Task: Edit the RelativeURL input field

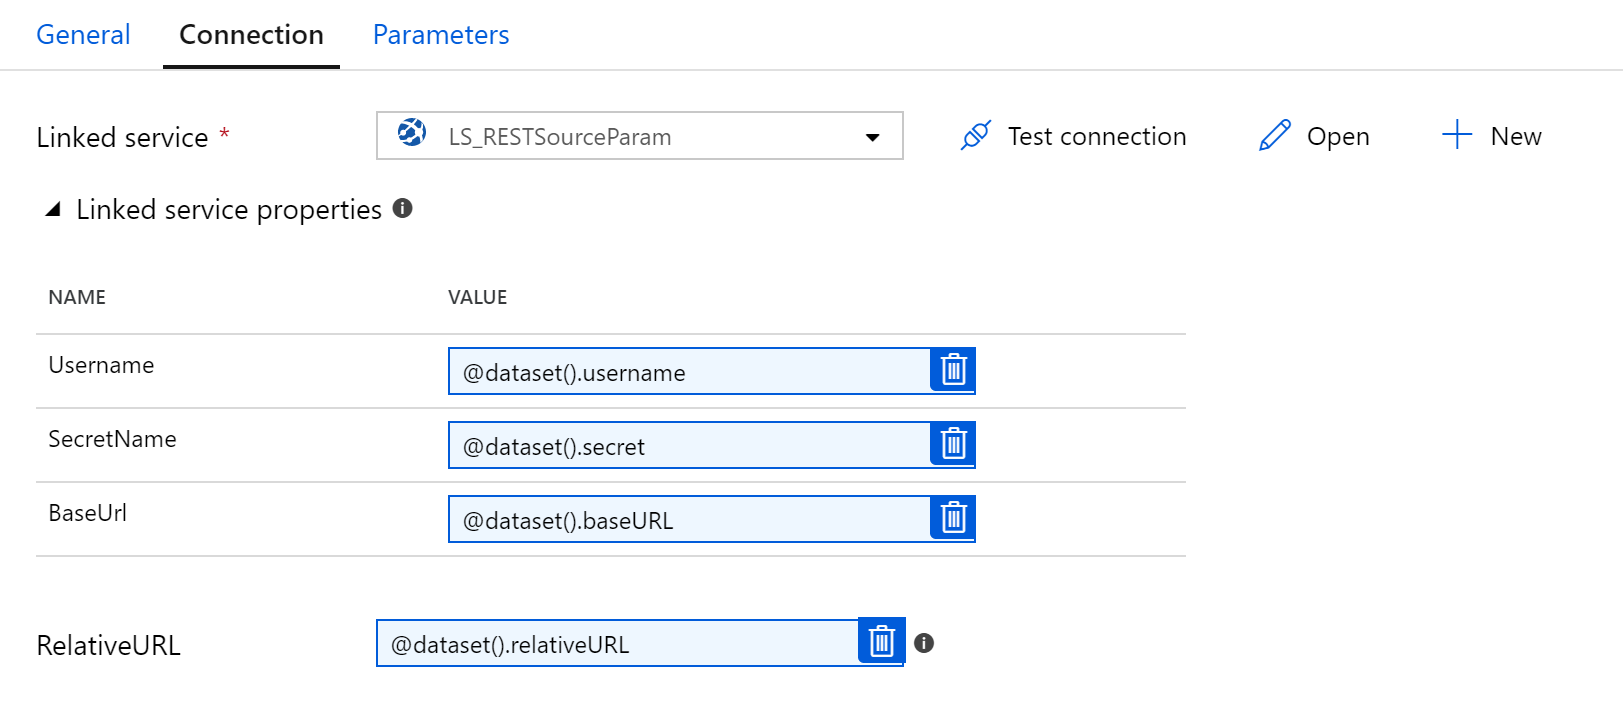Action: (617, 644)
